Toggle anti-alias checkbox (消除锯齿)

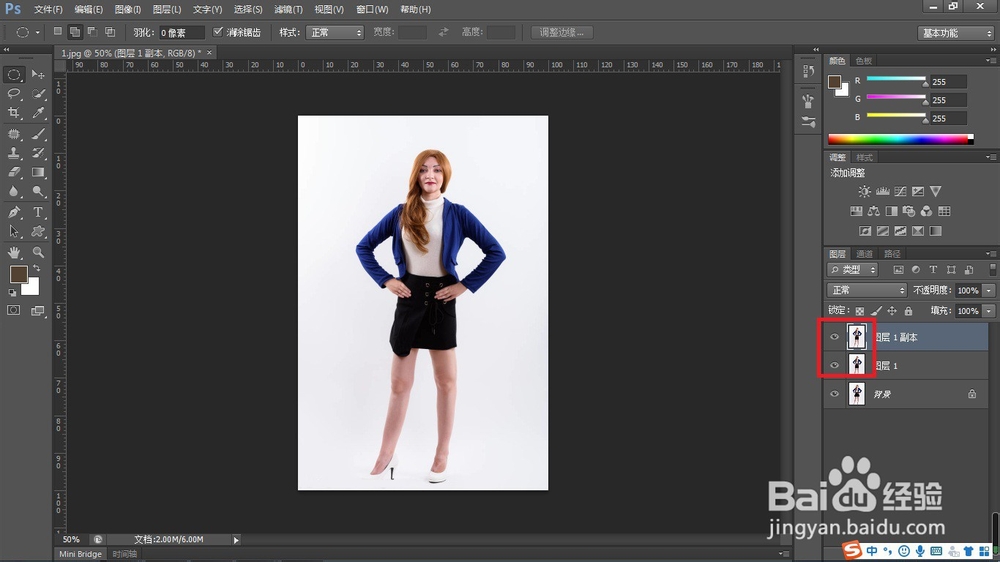pos(218,32)
